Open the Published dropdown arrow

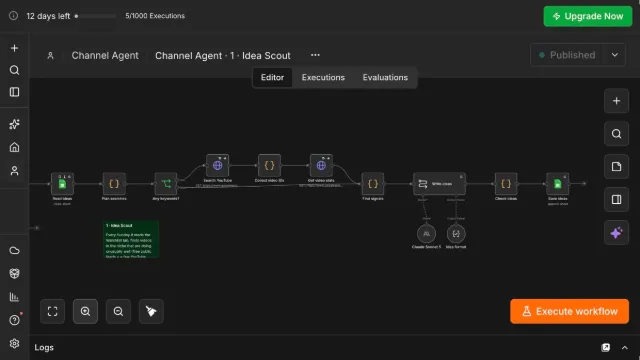pyautogui.click(x=615, y=55)
